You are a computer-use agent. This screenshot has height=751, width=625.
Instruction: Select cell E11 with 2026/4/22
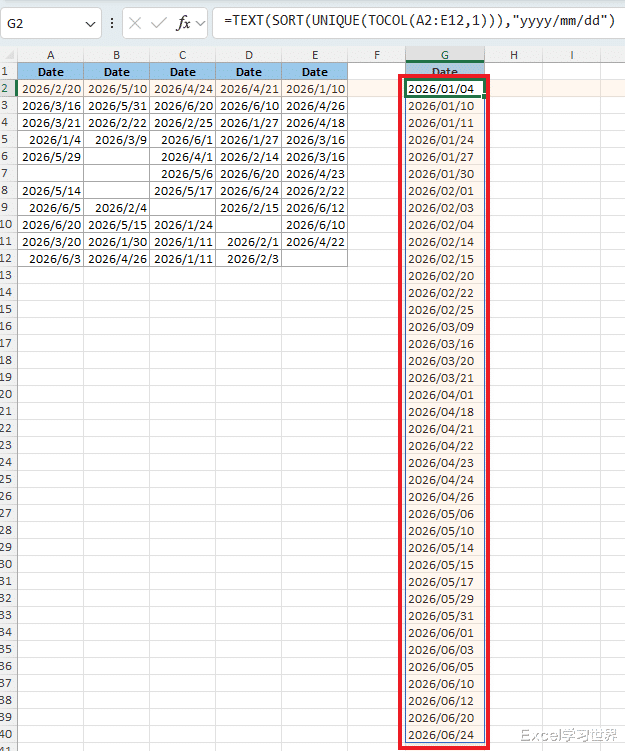click(315, 242)
